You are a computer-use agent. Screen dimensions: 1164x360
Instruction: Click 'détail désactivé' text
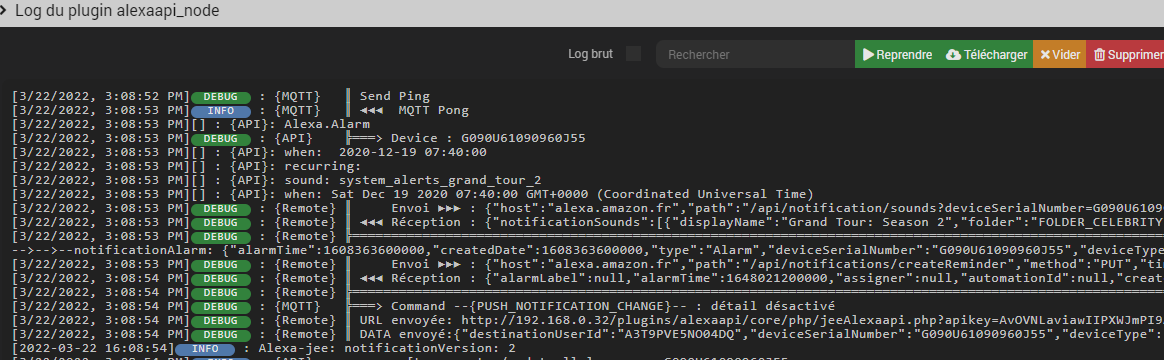click(x=774, y=306)
